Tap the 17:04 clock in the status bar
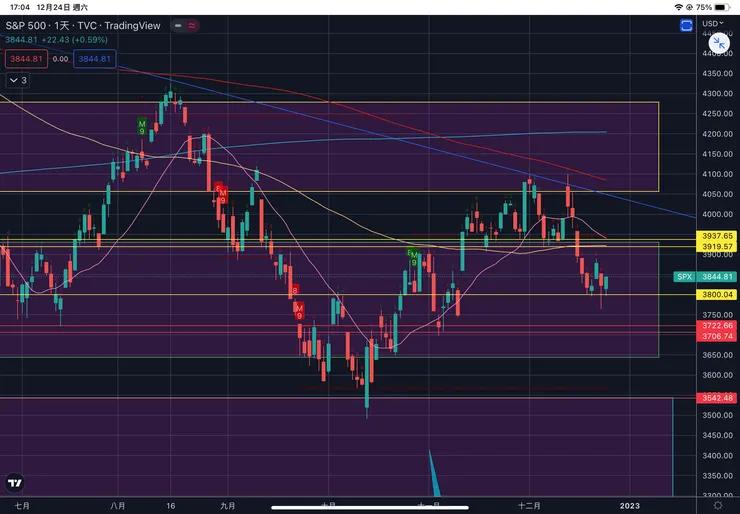Image resolution: width=740 pixels, height=514 pixels. tap(20, 7)
